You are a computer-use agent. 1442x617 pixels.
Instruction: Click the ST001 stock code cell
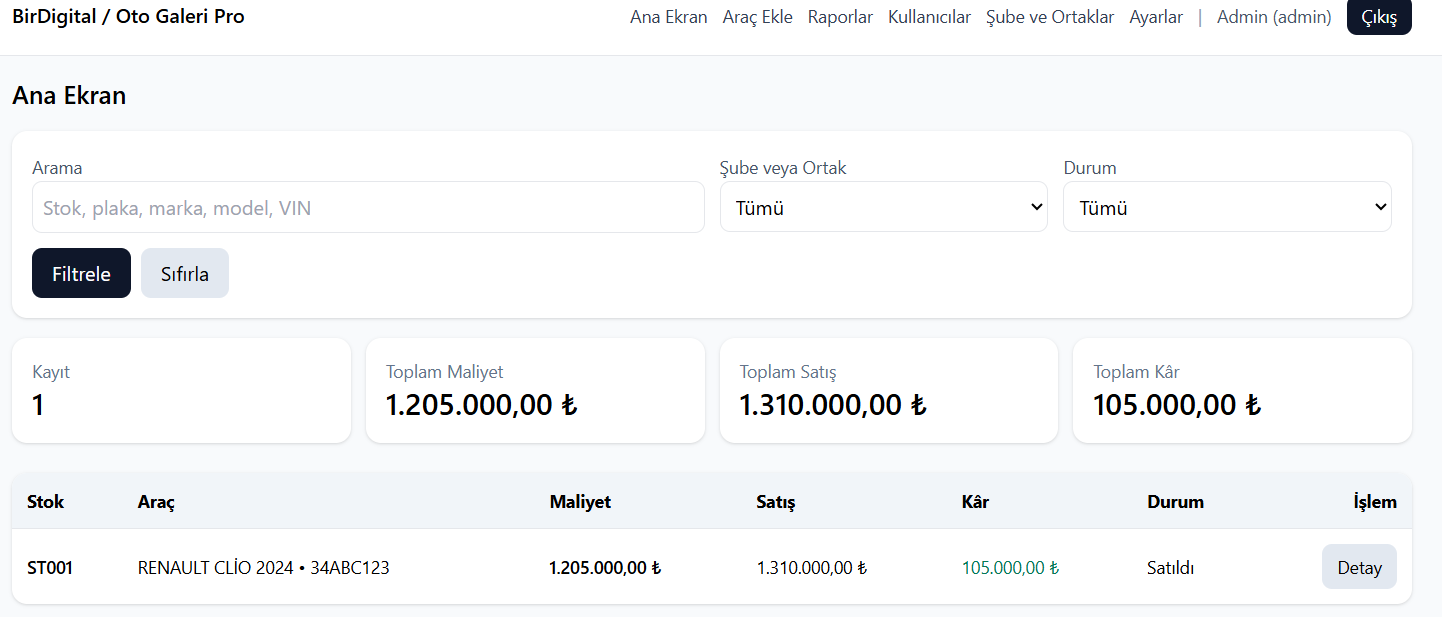(50, 568)
